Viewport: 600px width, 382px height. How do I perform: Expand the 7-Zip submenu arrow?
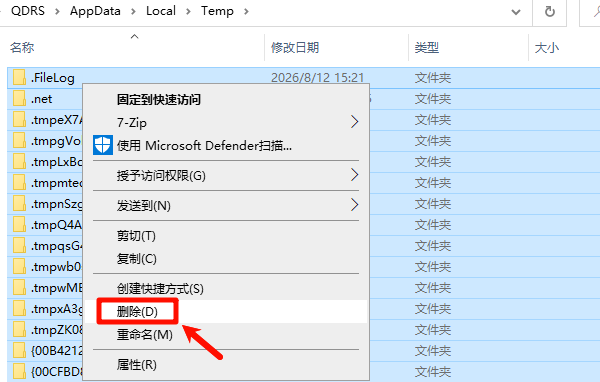355,122
